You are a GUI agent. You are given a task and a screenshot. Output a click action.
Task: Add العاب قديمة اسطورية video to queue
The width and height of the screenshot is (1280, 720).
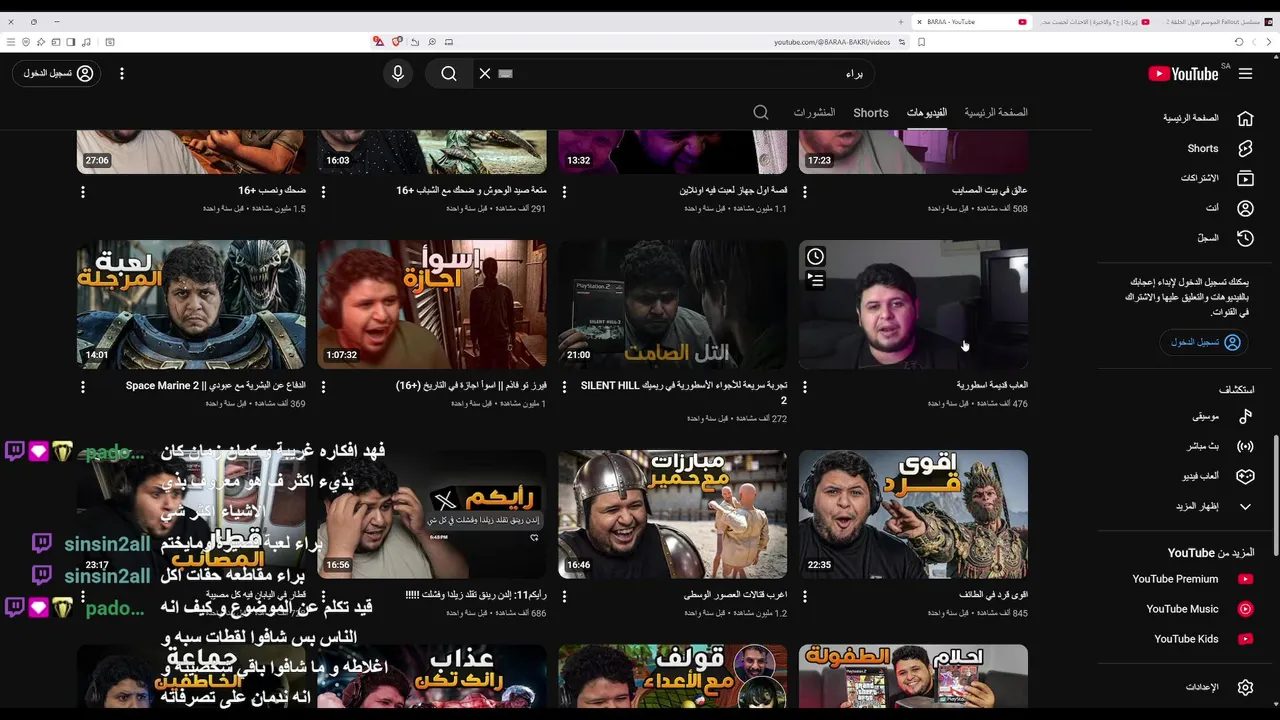(816, 280)
